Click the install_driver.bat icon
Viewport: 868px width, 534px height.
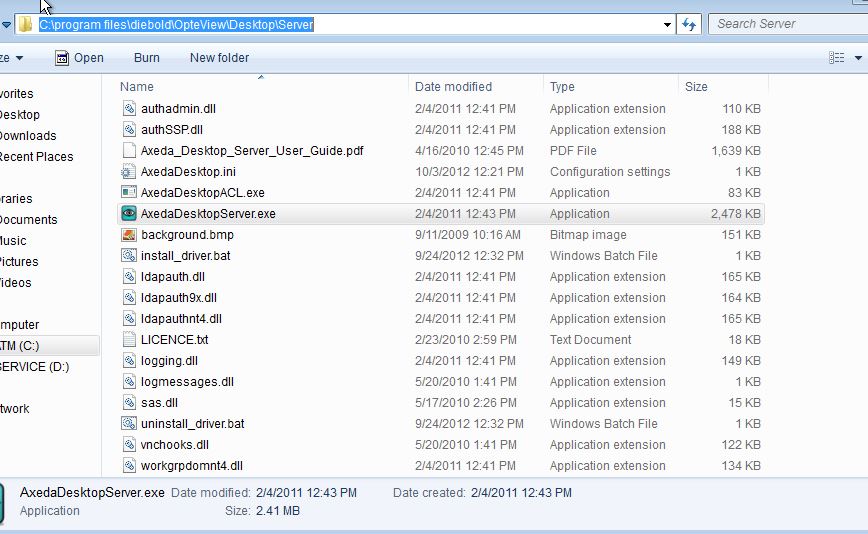click(129, 256)
